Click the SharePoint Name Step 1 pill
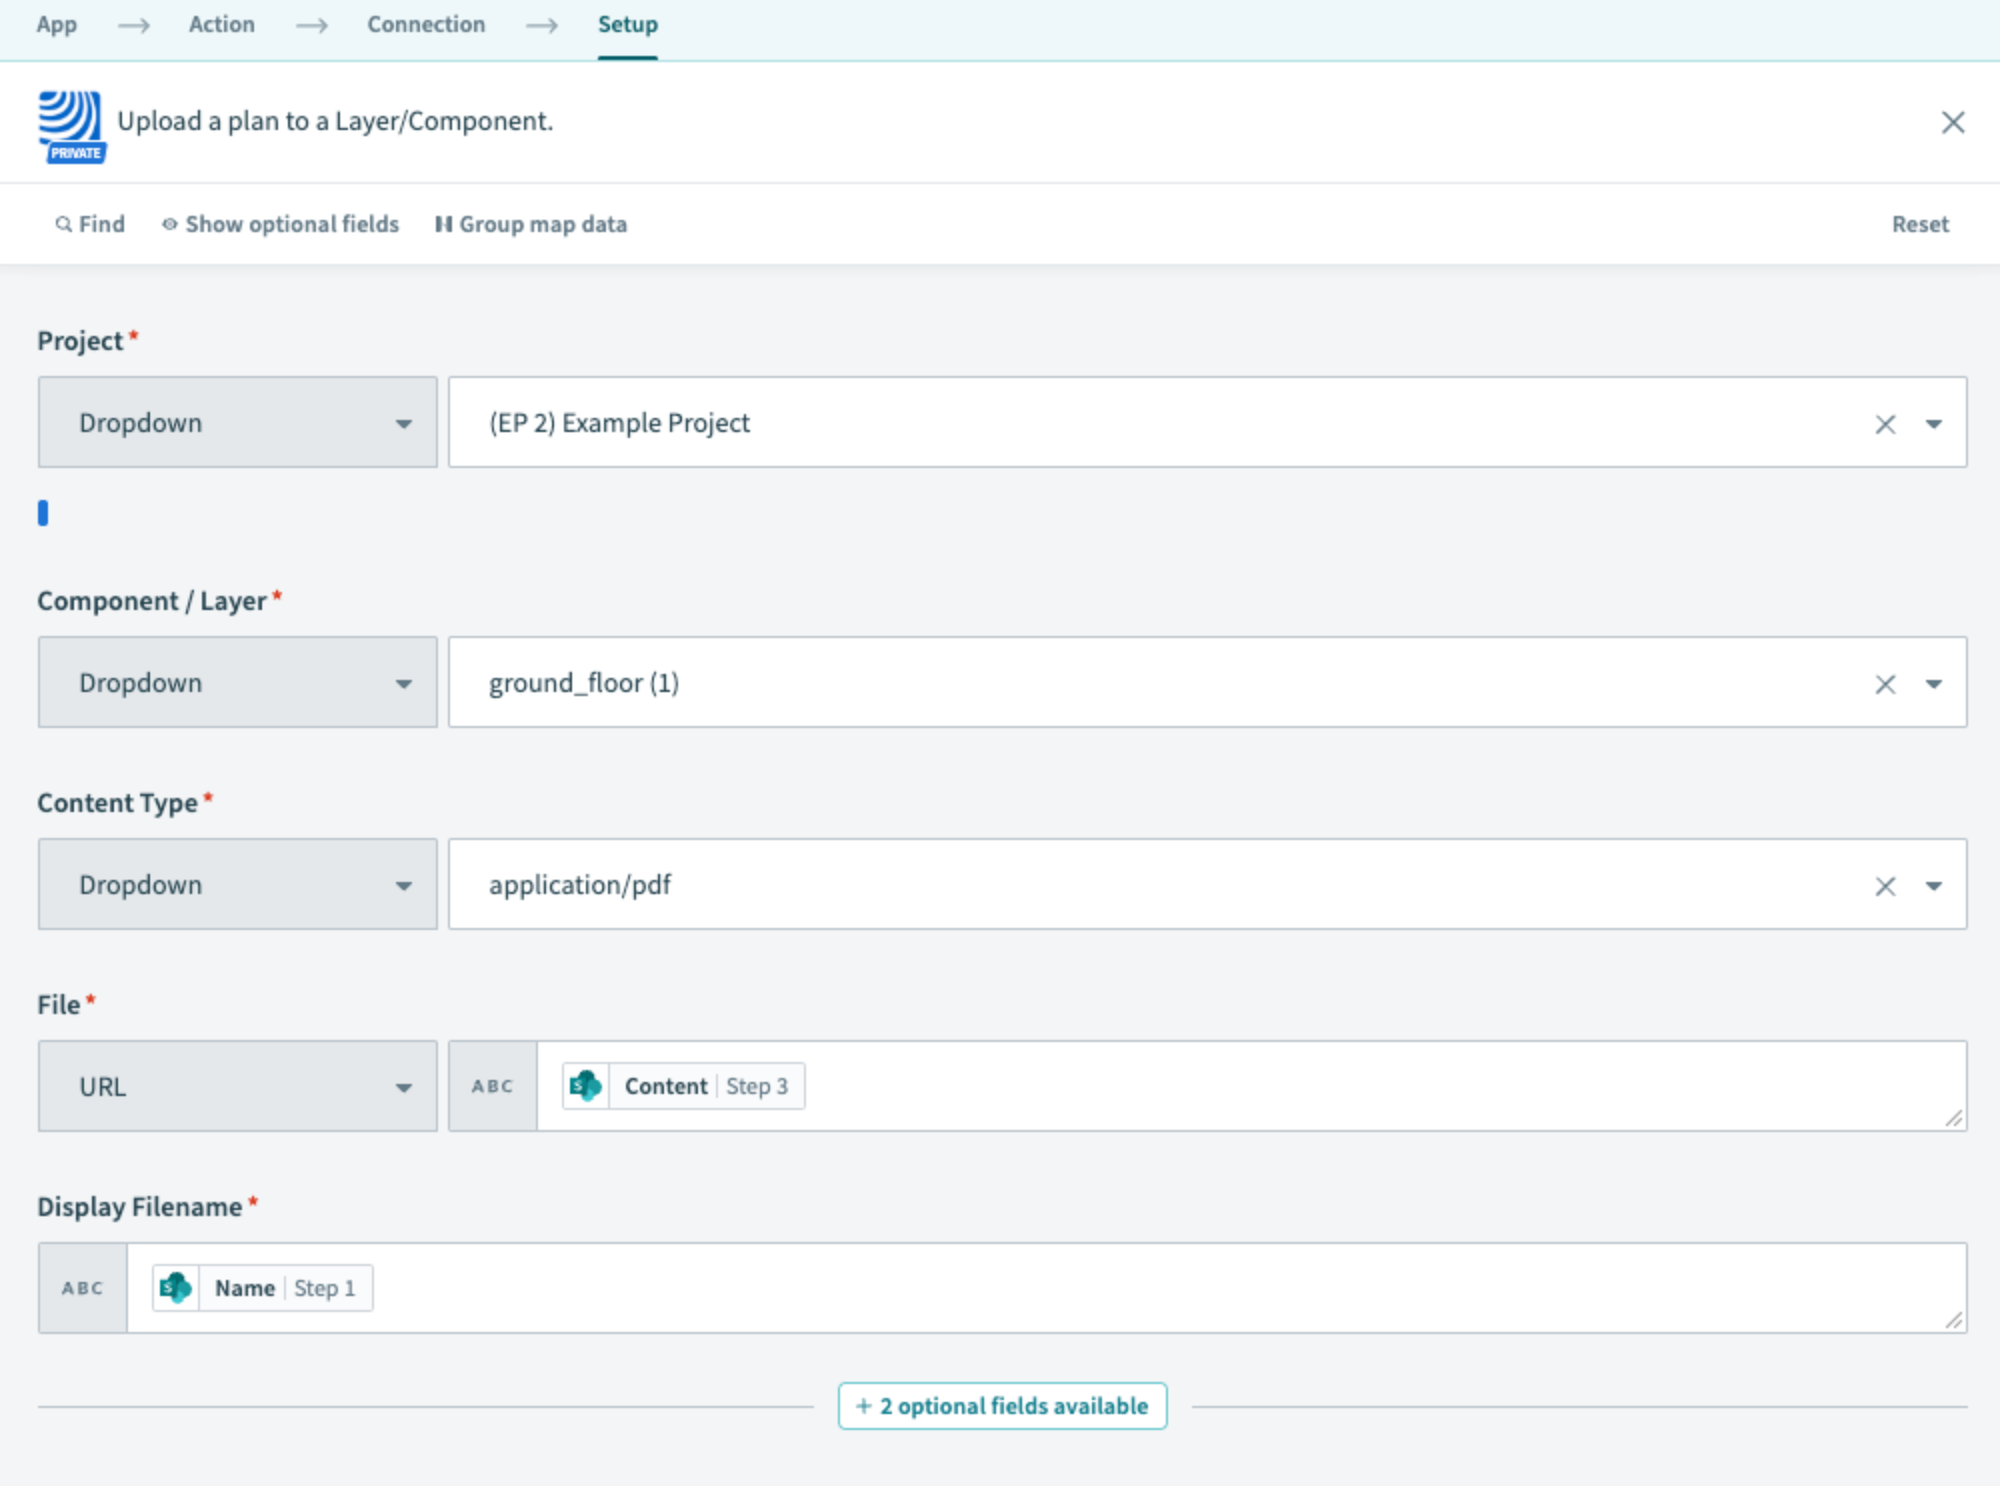 click(x=263, y=1288)
